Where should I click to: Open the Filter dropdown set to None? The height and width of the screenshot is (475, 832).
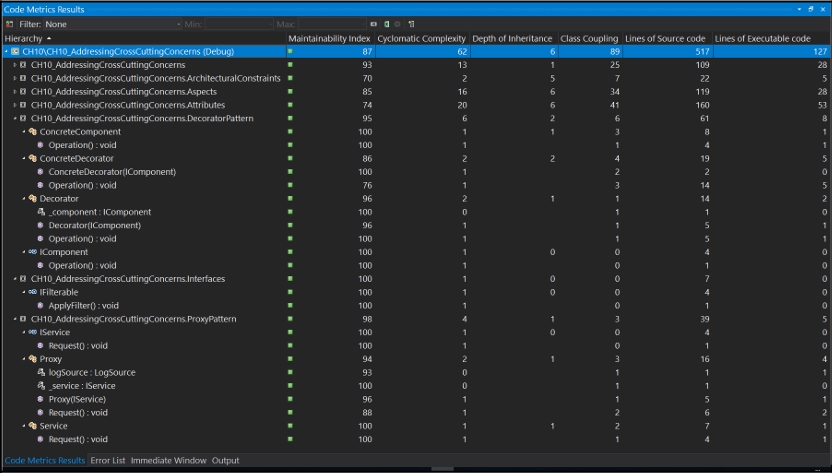click(x=112, y=24)
